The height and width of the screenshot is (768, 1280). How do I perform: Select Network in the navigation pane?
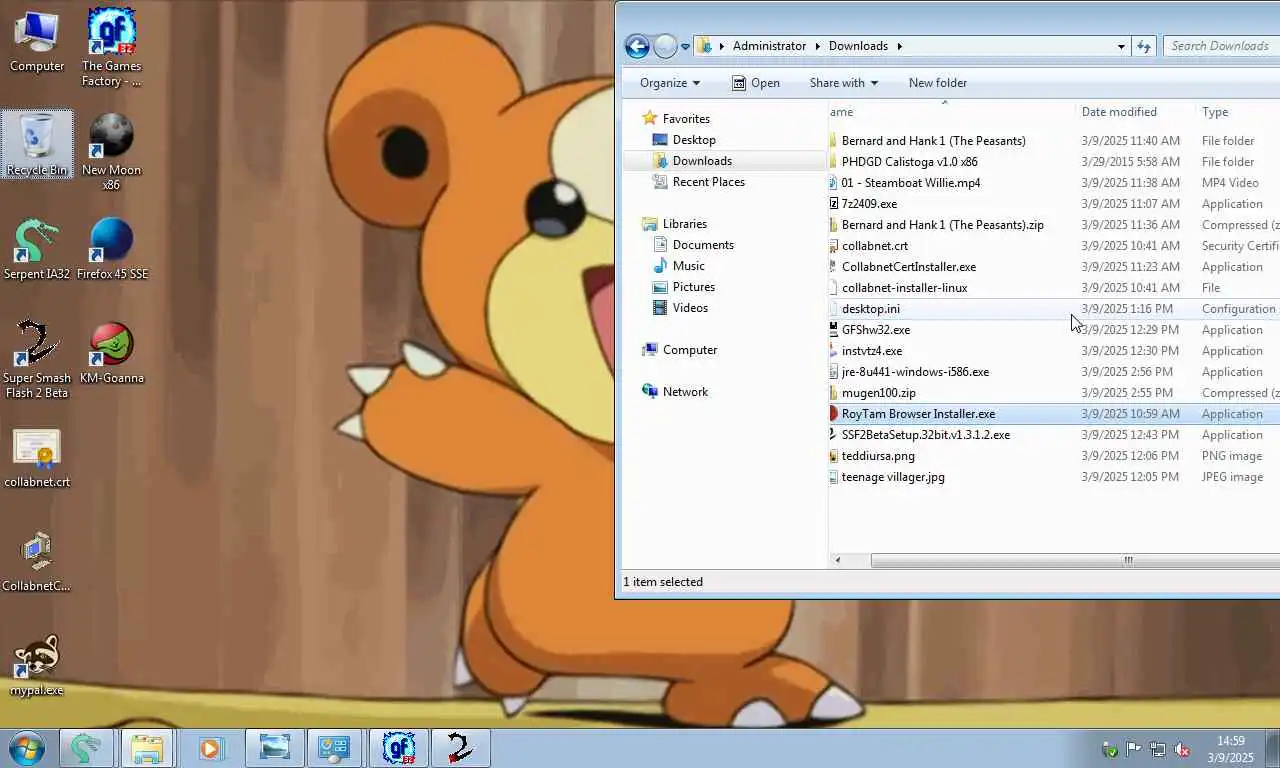(685, 392)
